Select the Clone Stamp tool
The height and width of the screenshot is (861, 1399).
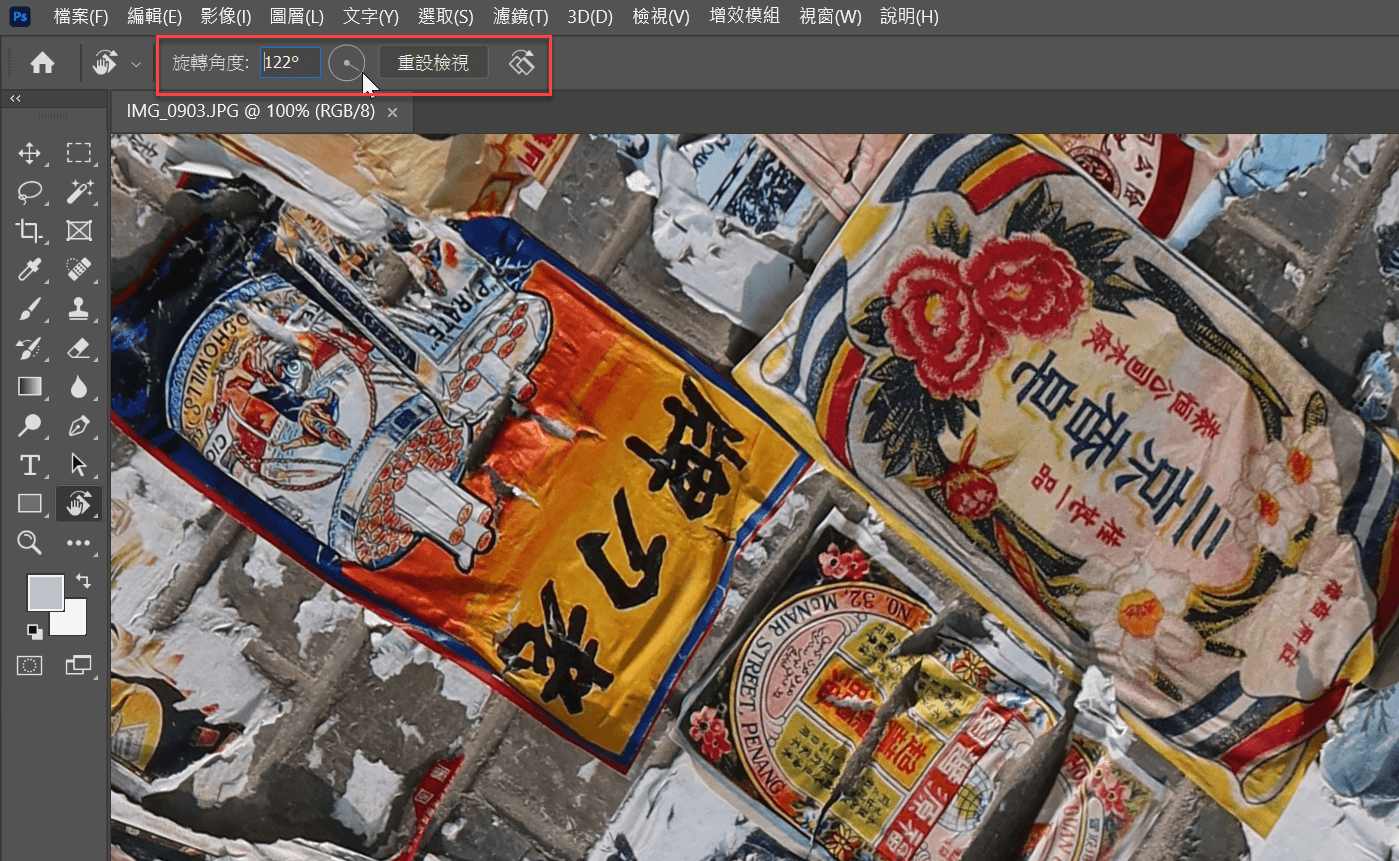pos(79,309)
